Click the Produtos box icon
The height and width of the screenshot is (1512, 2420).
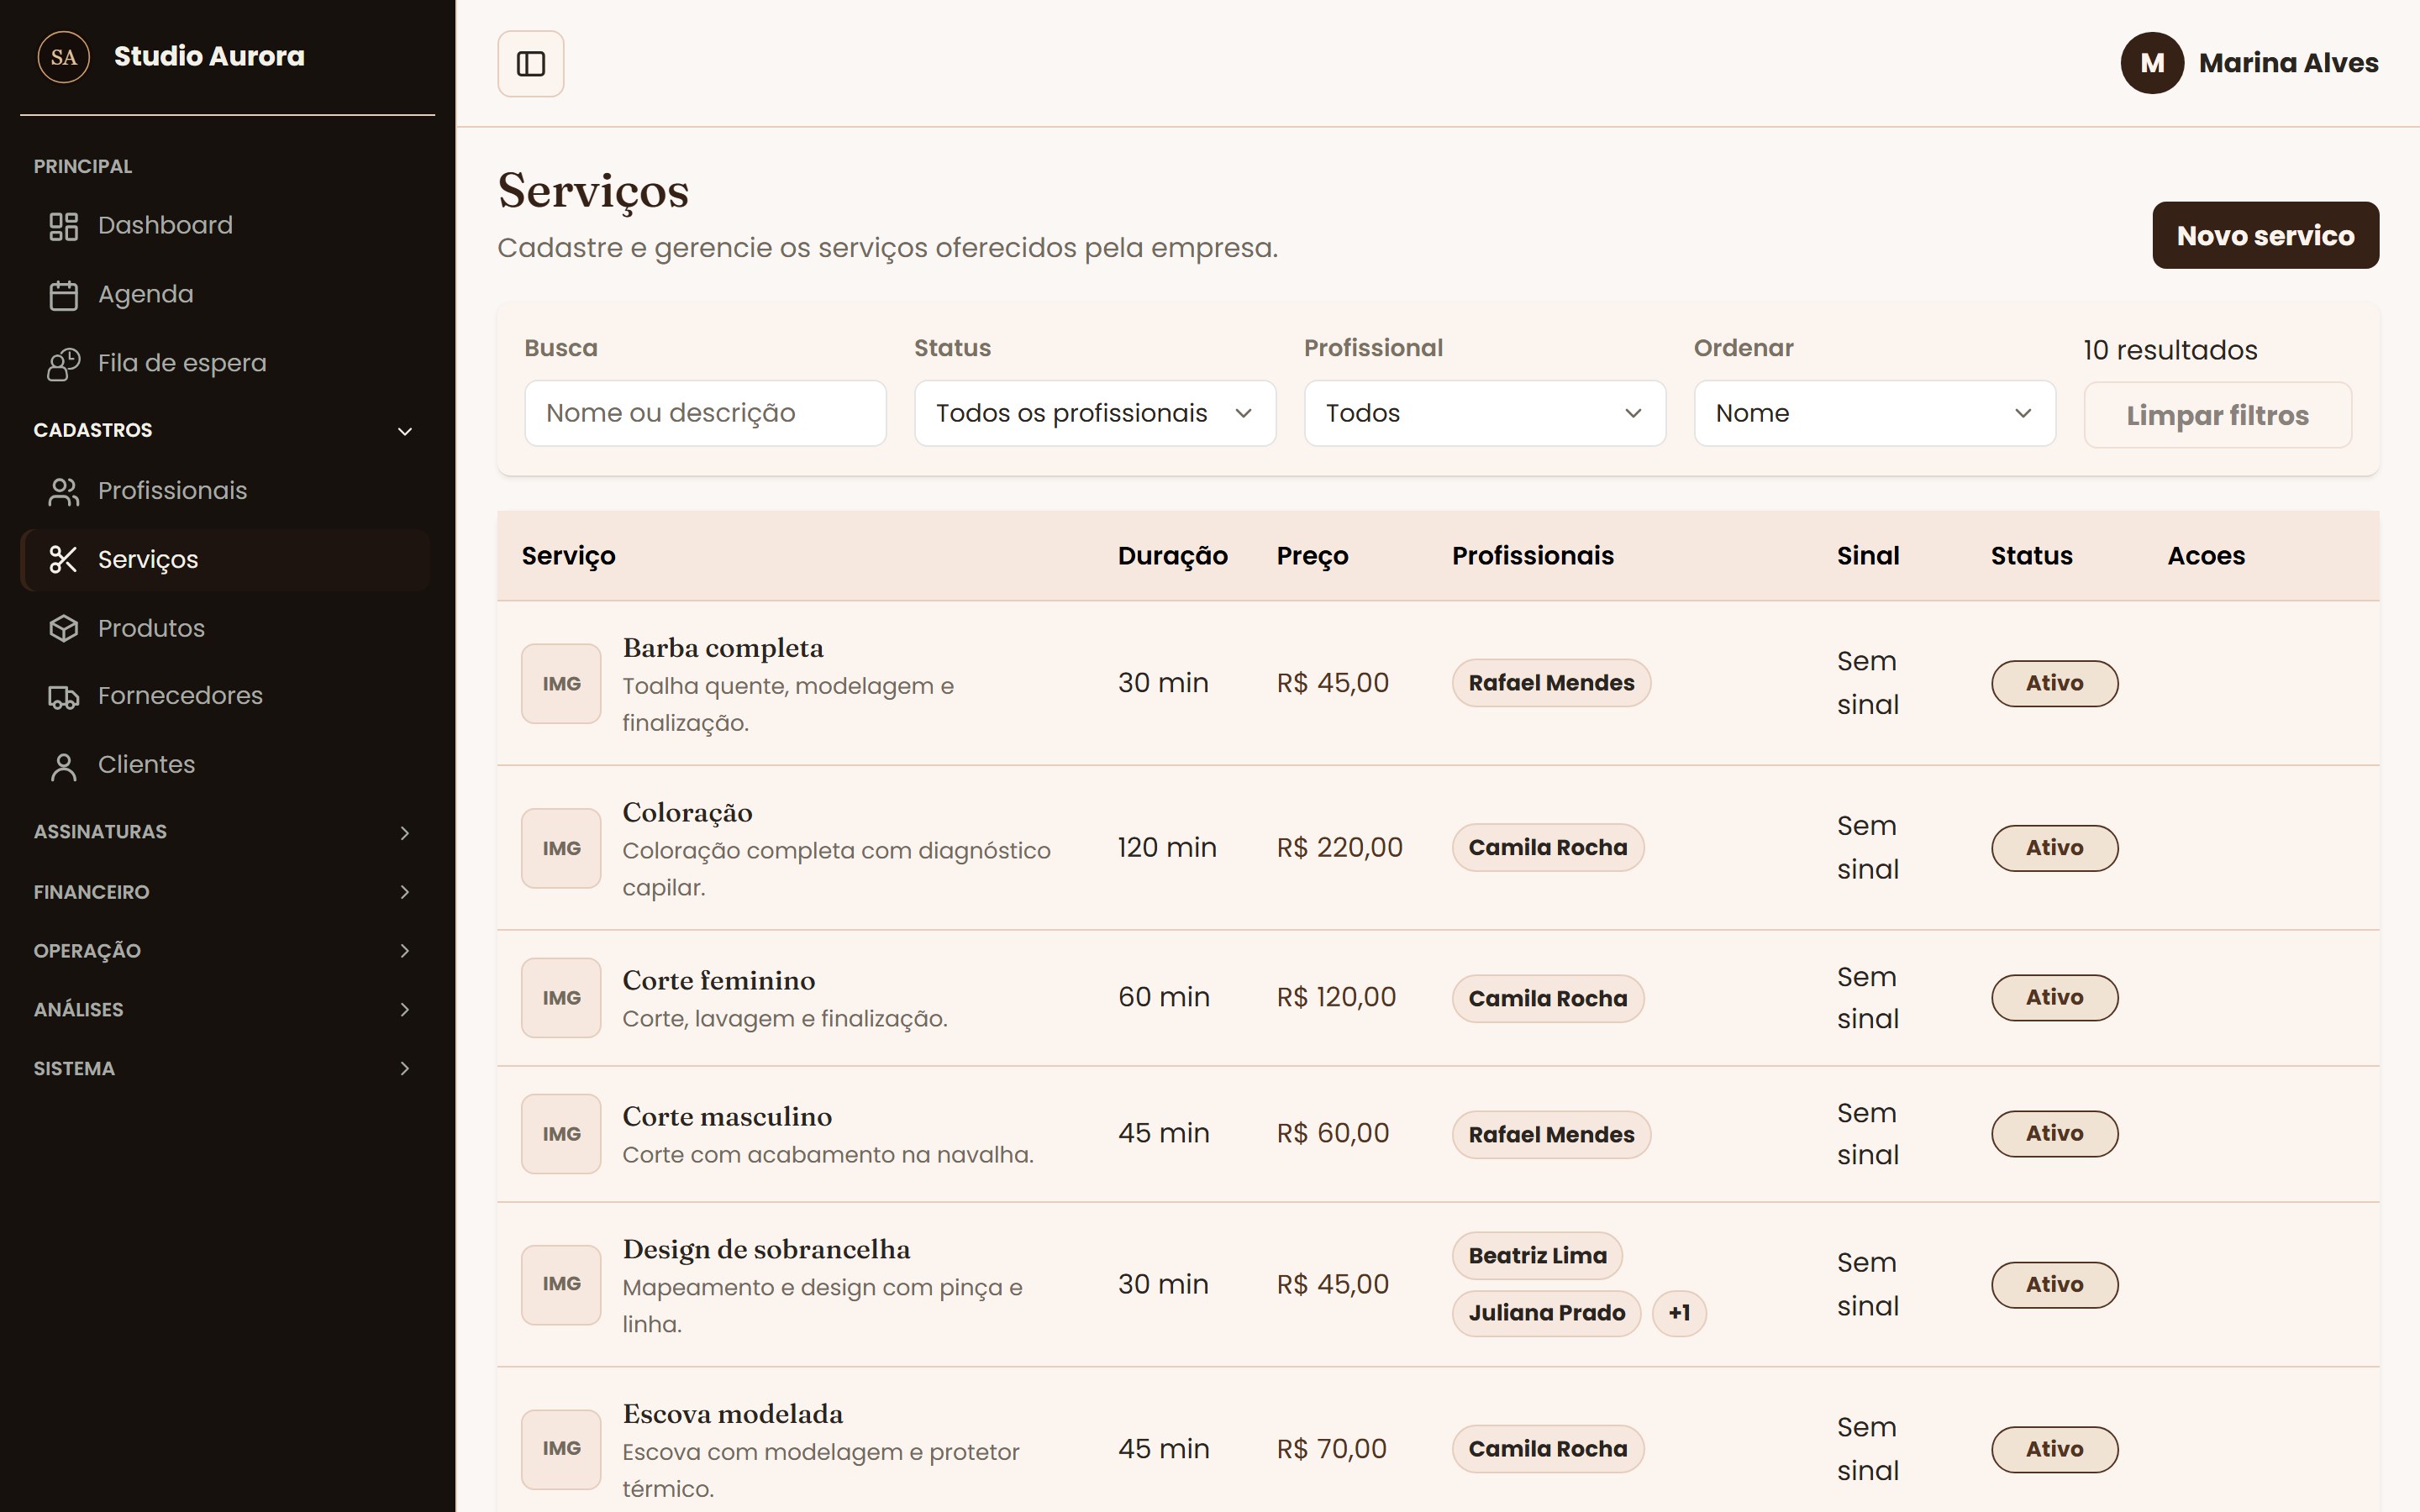[x=64, y=628]
